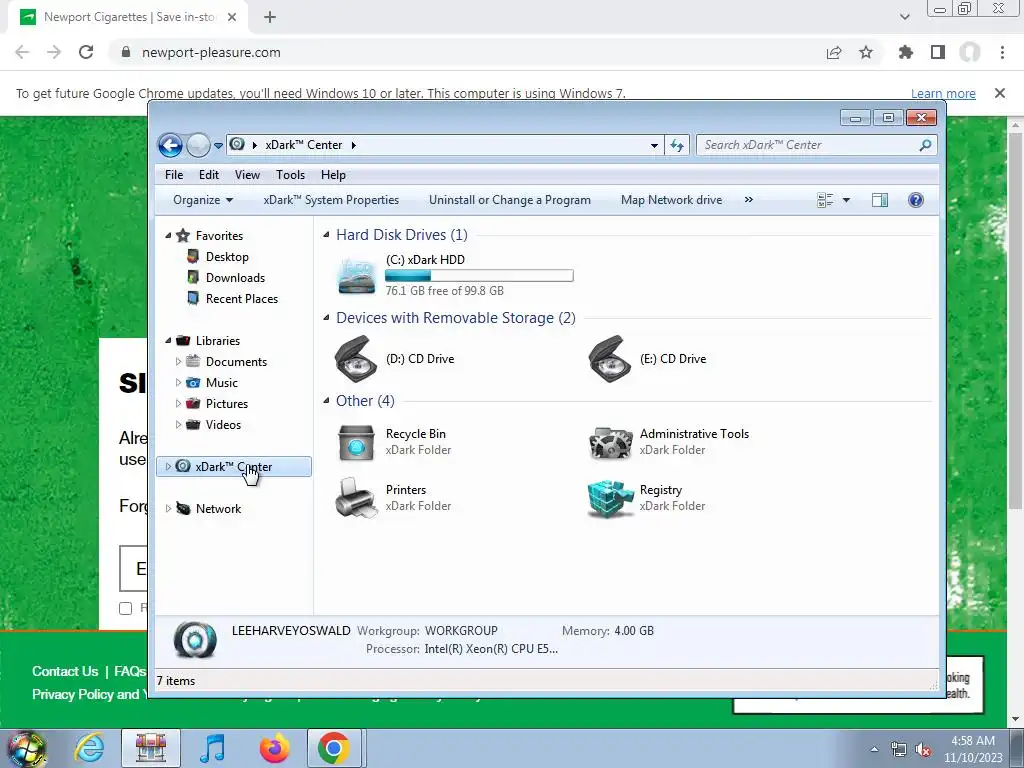Select the Printers icon
Screen dimensions: 1024x768
(356, 498)
